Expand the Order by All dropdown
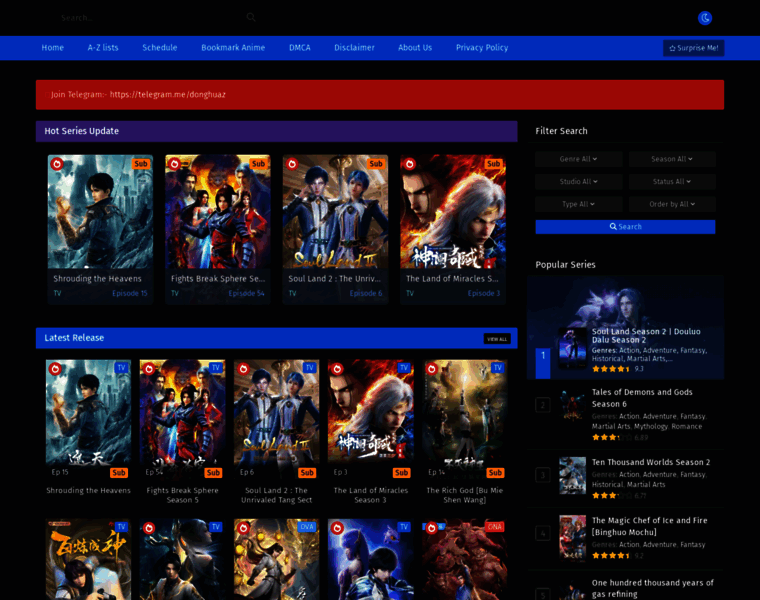The height and width of the screenshot is (600, 760). tap(672, 204)
